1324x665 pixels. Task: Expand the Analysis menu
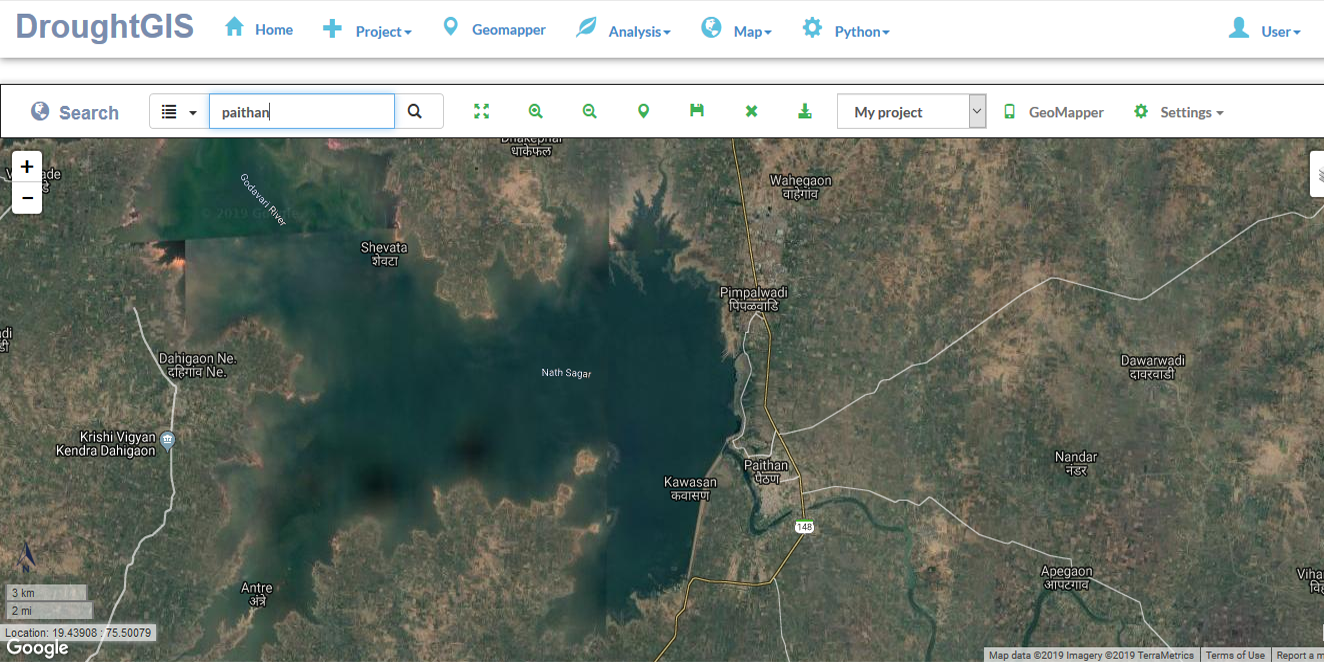point(623,30)
